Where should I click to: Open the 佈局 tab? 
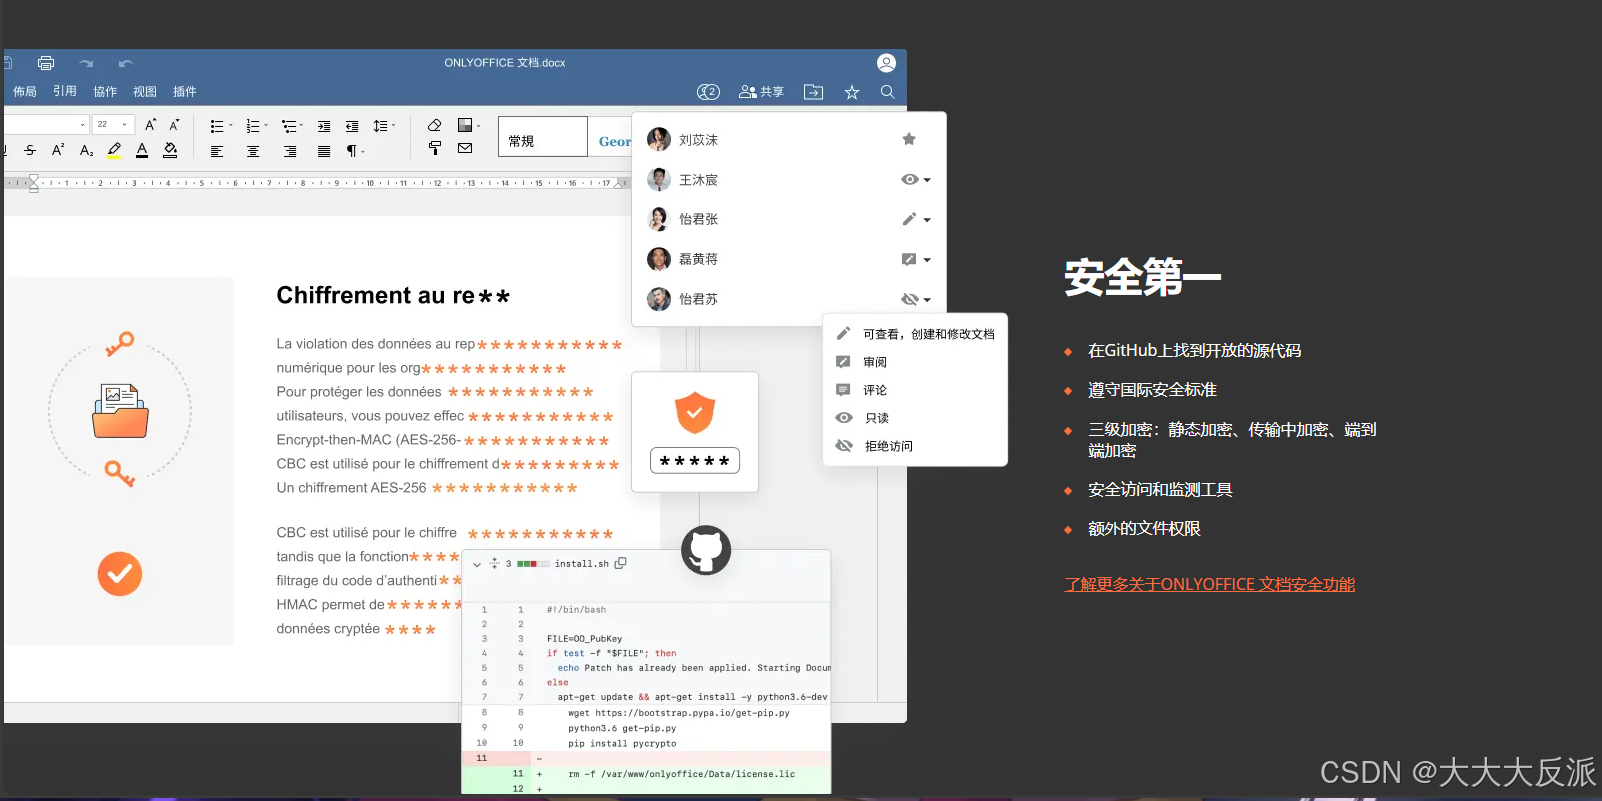point(25,91)
